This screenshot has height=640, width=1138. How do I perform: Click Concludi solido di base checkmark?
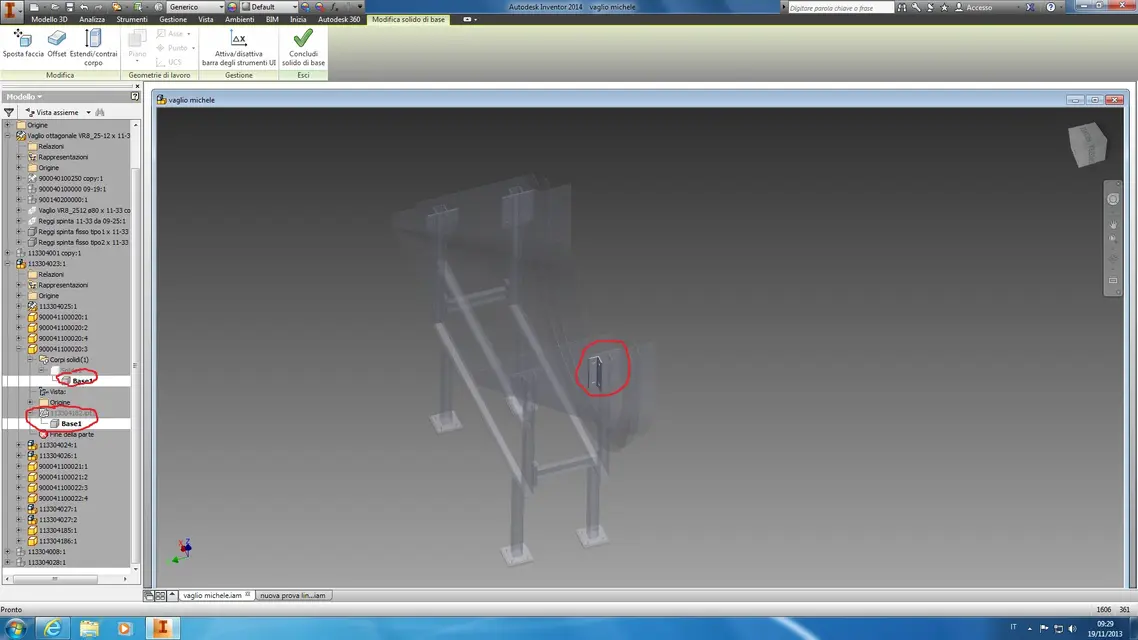(303, 48)
